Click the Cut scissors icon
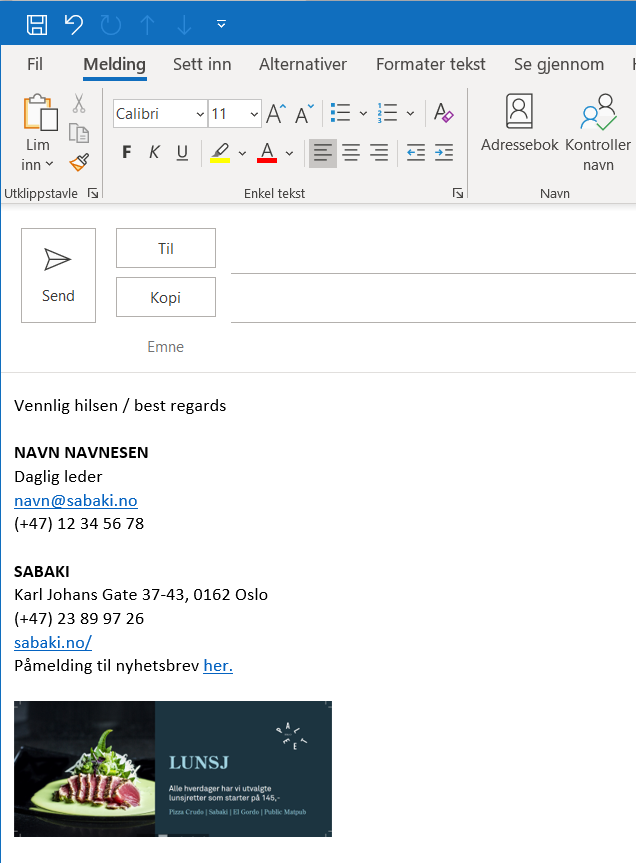This screenshot has height=863, width=636. 79,103
